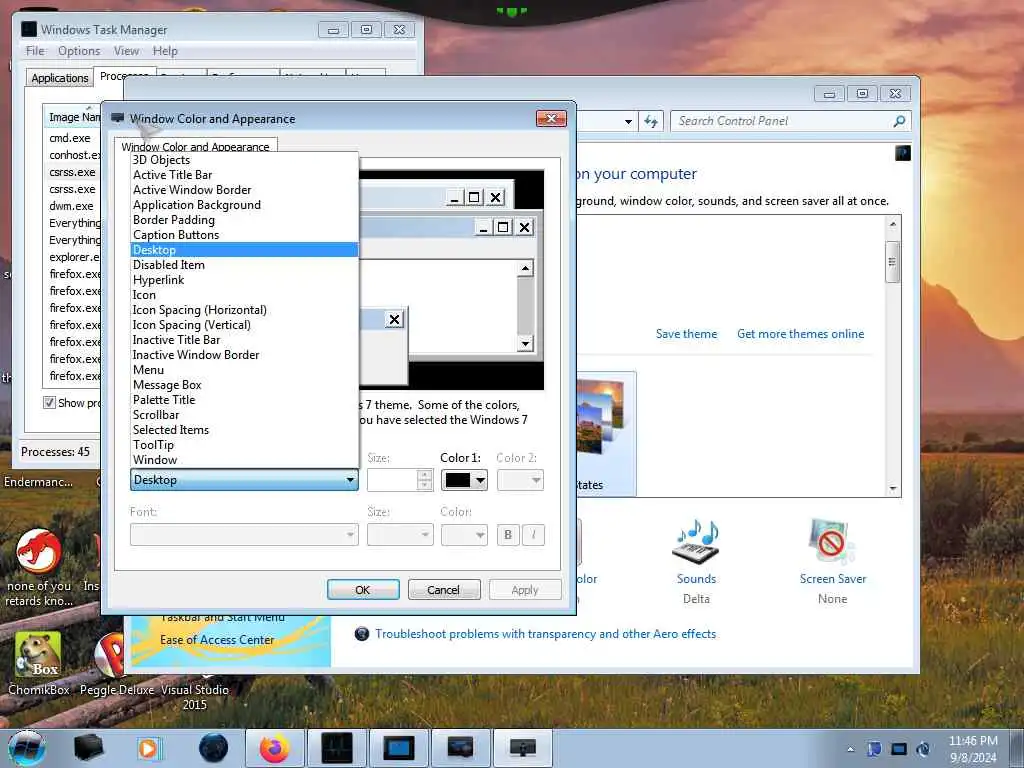Viewport: 1024px width, 768px height.
Task: Click the flag icon in system tray
Action: point(874,749)
